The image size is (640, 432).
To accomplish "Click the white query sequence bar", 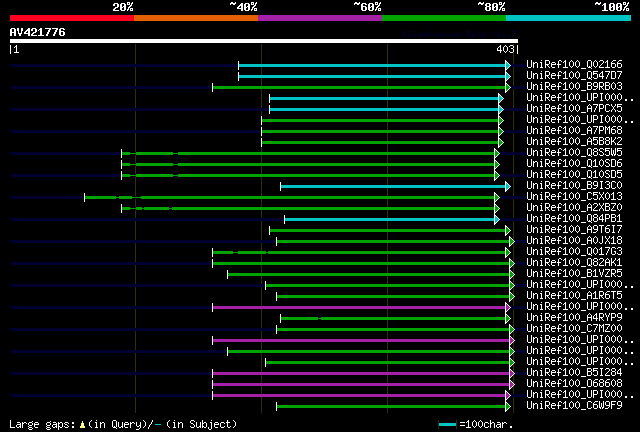I will pyautogui.click(x=264, y=41).
